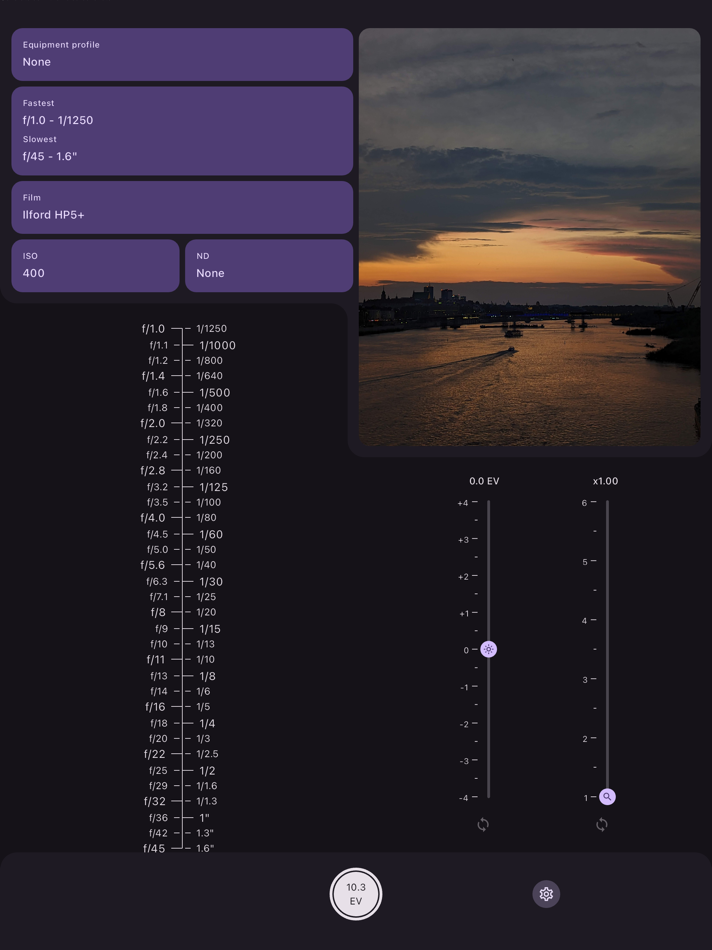Screen dimensions: 712x950
Task: Select the 1/40 shutter speed value
Action: (x=206, y=565)
